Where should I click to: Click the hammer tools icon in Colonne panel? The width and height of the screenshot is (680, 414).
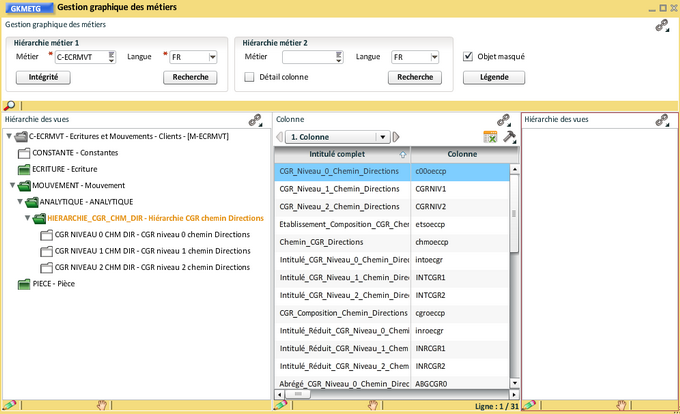click(x=509, y=137)
